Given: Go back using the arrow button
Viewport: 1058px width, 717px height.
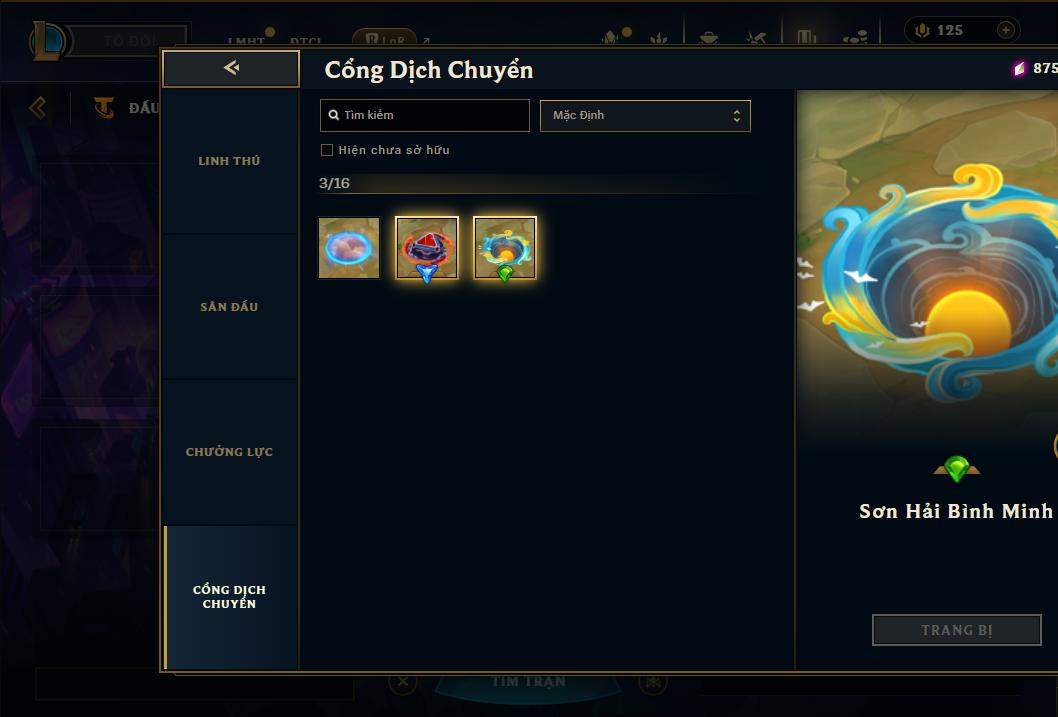Looking at the screenshot, I should pyautogui.click(x=231, y=68).
